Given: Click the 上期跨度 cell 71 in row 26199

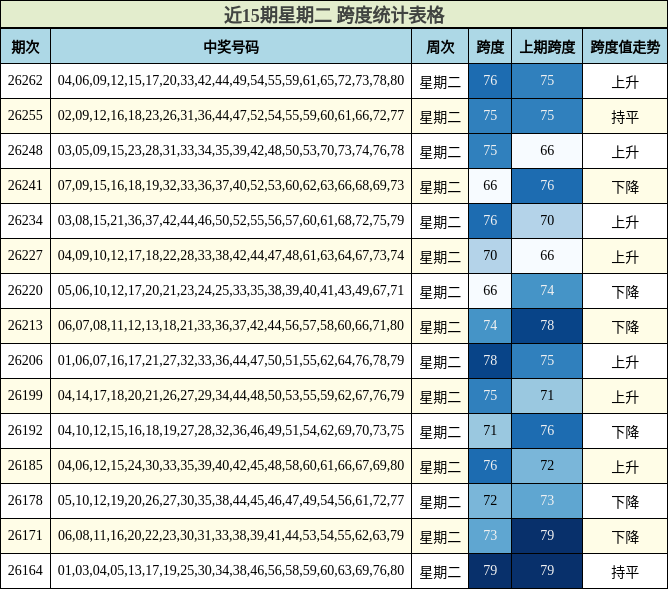Looking at the screenshot, I should 547,396.
